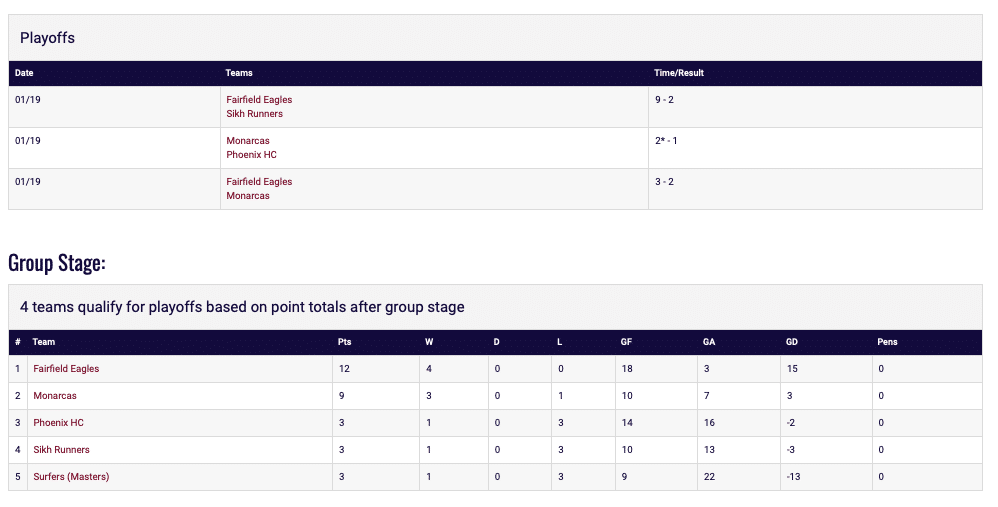The width and height of the screenshot is (998, 507).
Task: Open Monarcas in the group stage standings
Action: pyautogui.click(x=55, y=396)
